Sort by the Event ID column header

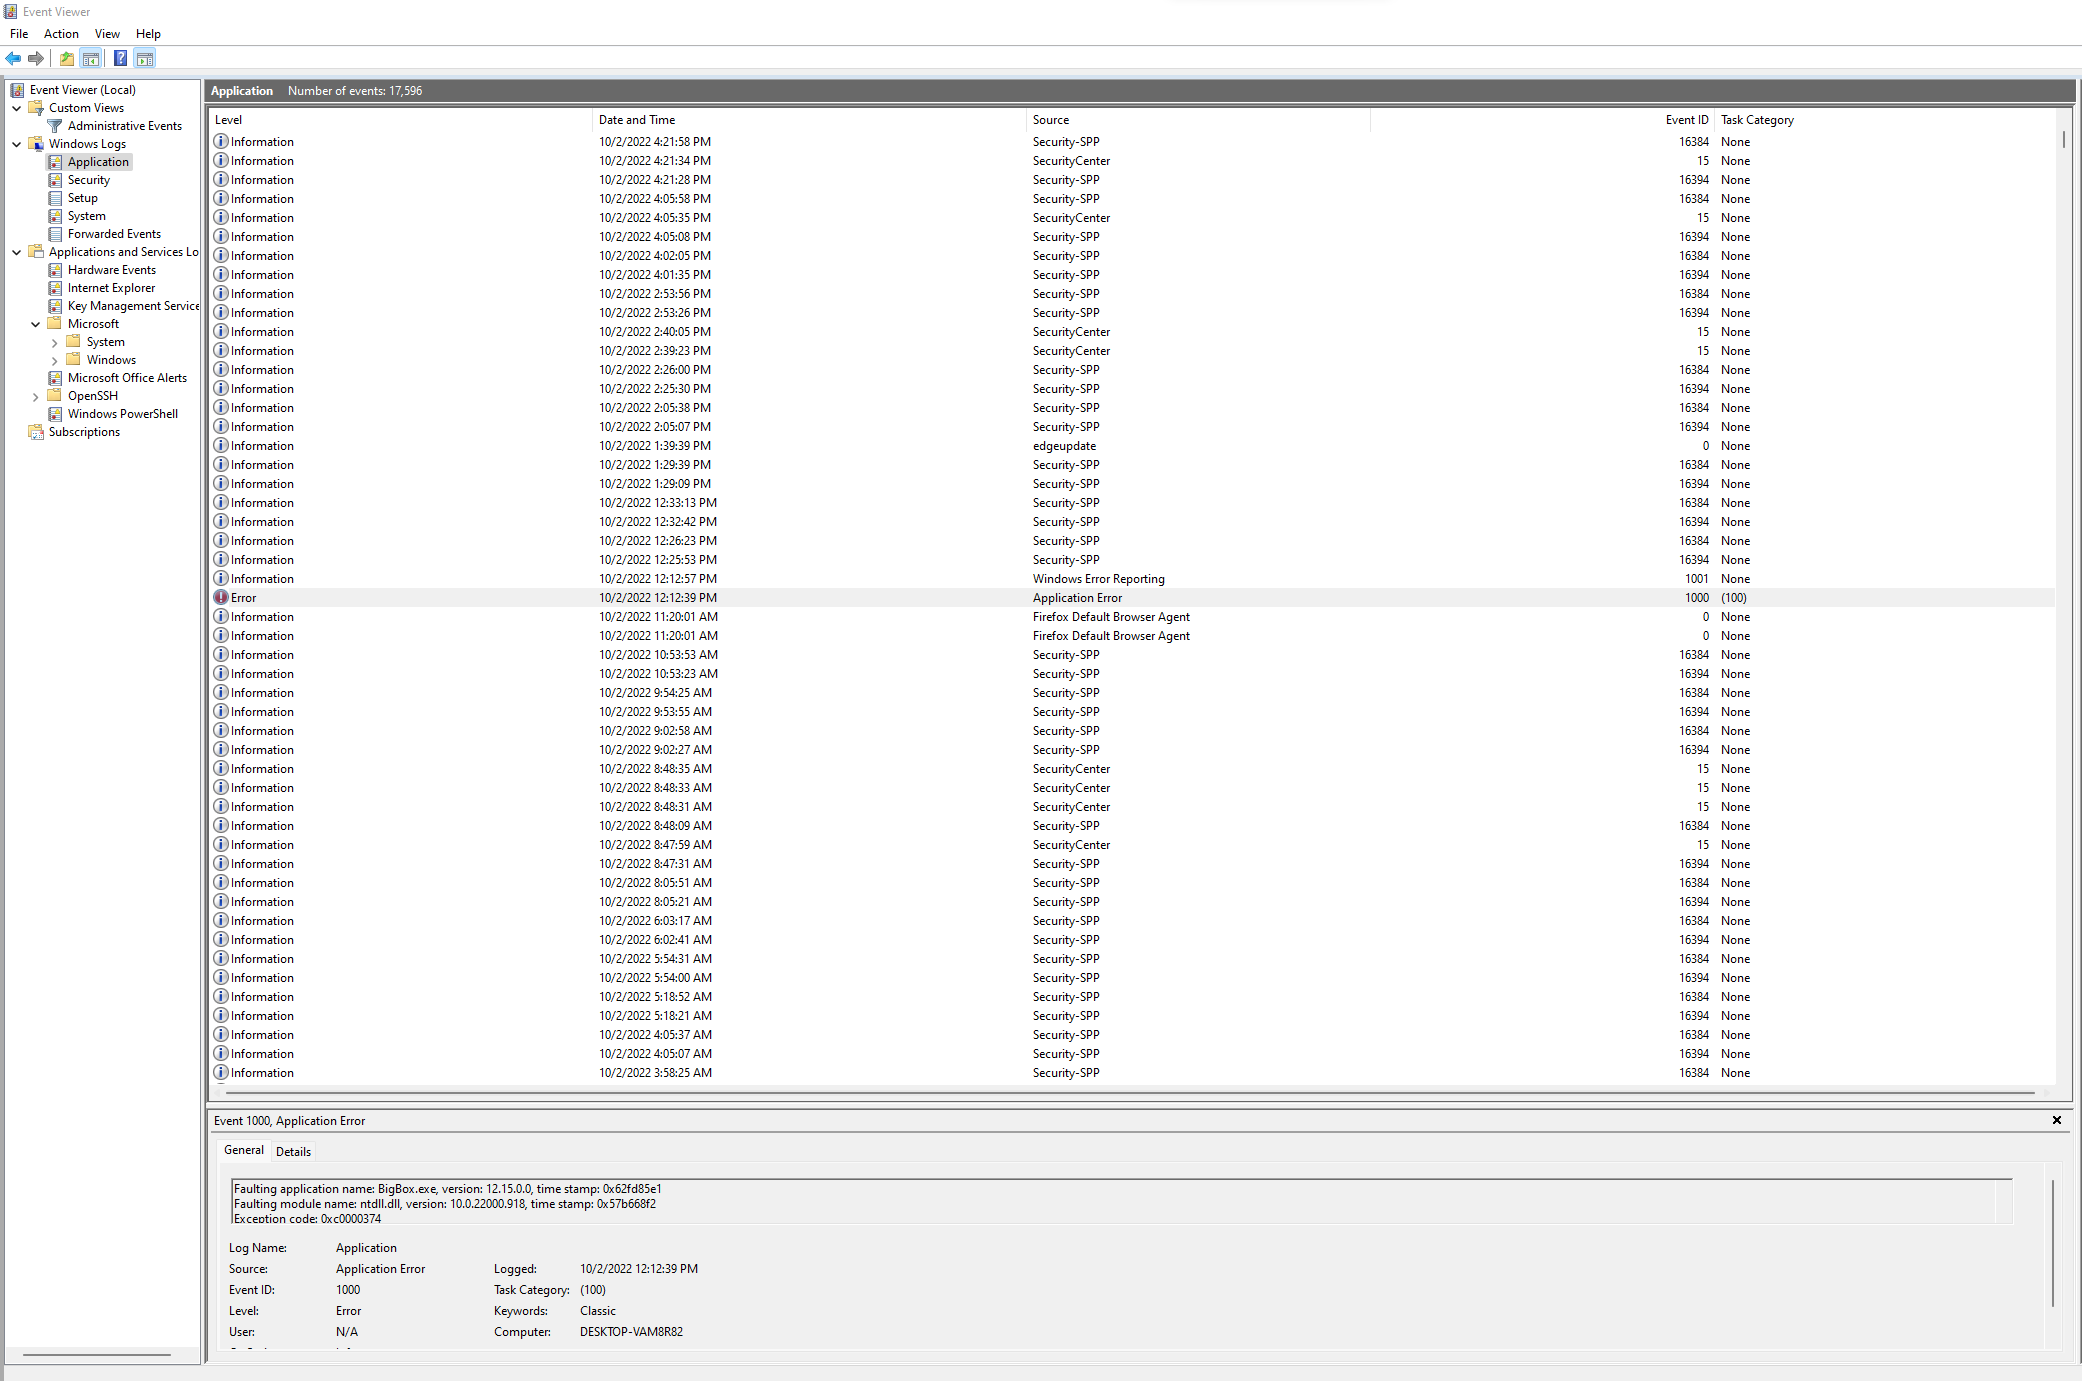coord(1541,120)
